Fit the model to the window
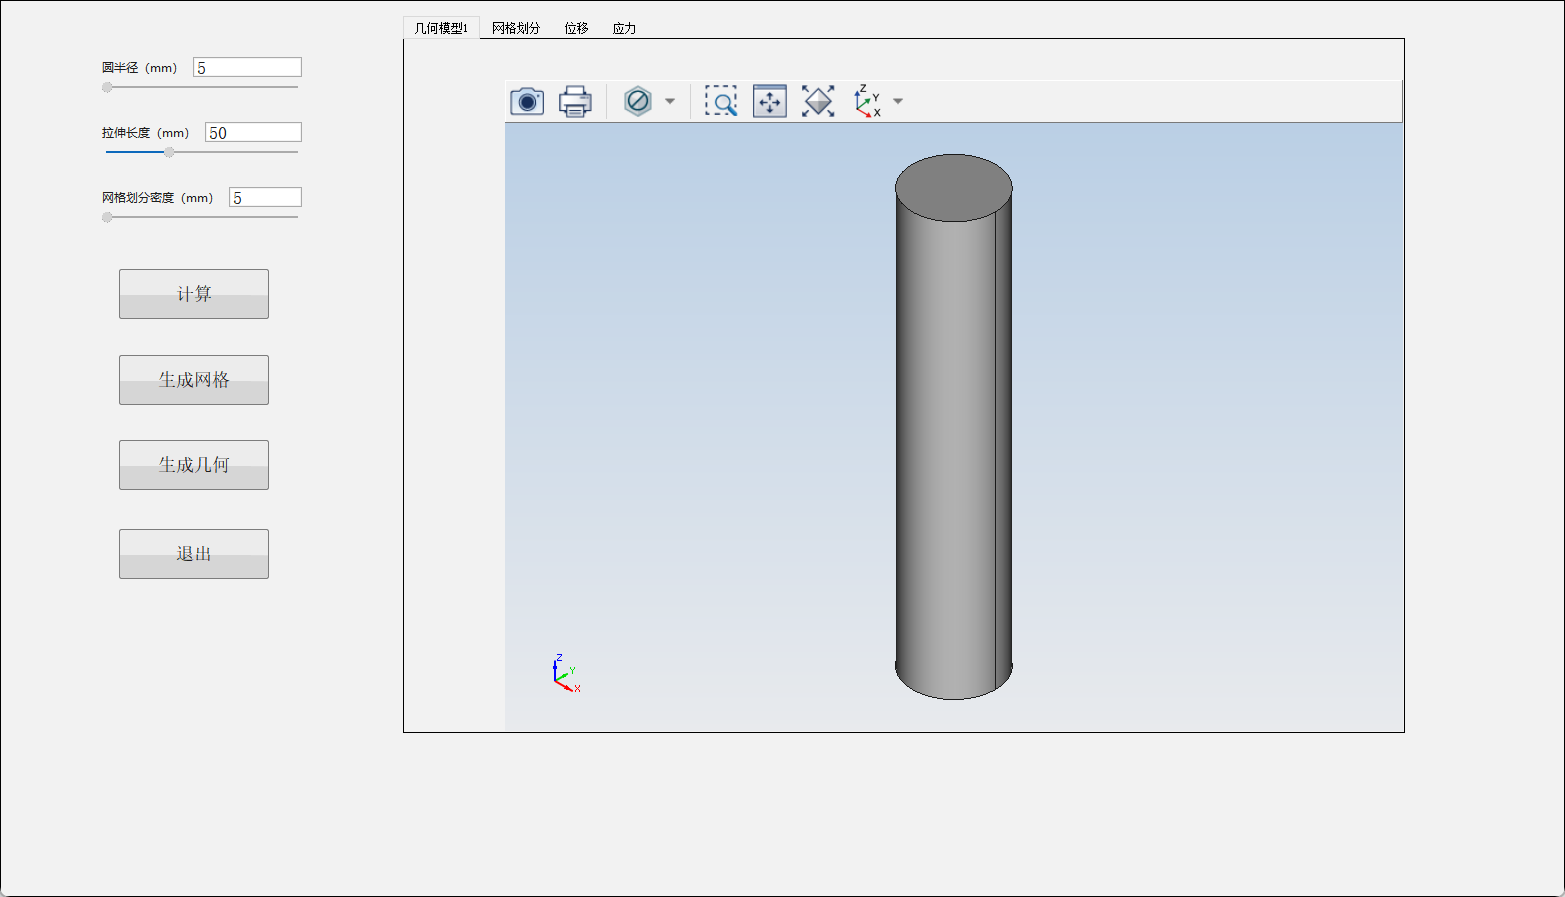 tap(818, 101)
